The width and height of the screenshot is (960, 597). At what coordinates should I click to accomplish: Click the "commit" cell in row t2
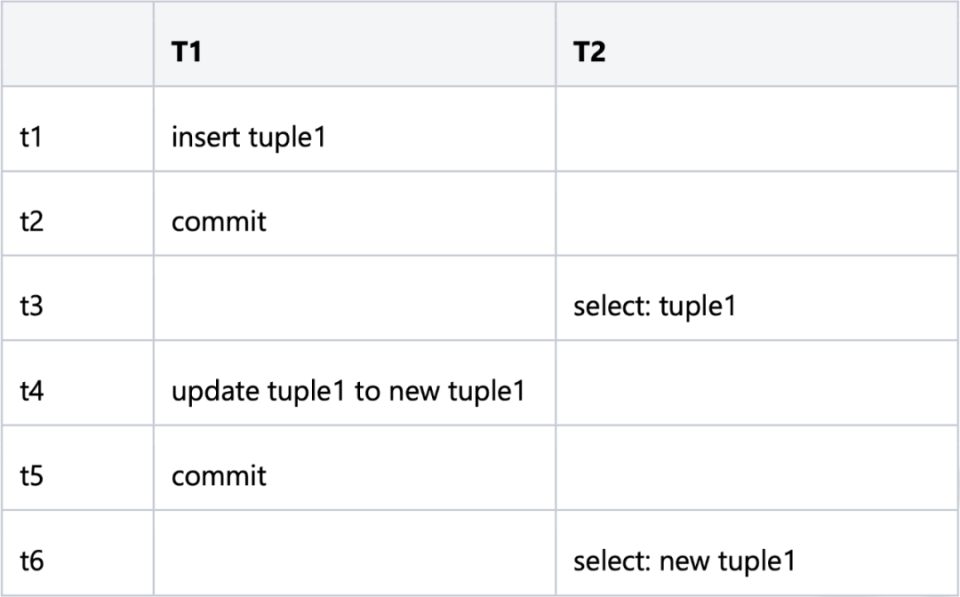[x=219, y=221]
